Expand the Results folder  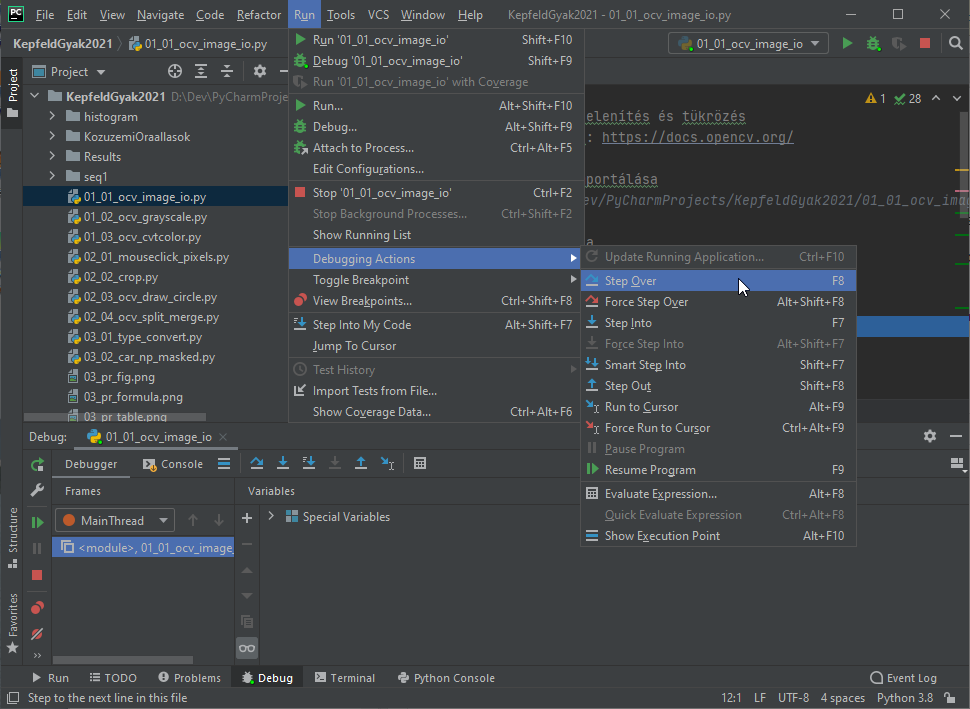coord(52,156)
